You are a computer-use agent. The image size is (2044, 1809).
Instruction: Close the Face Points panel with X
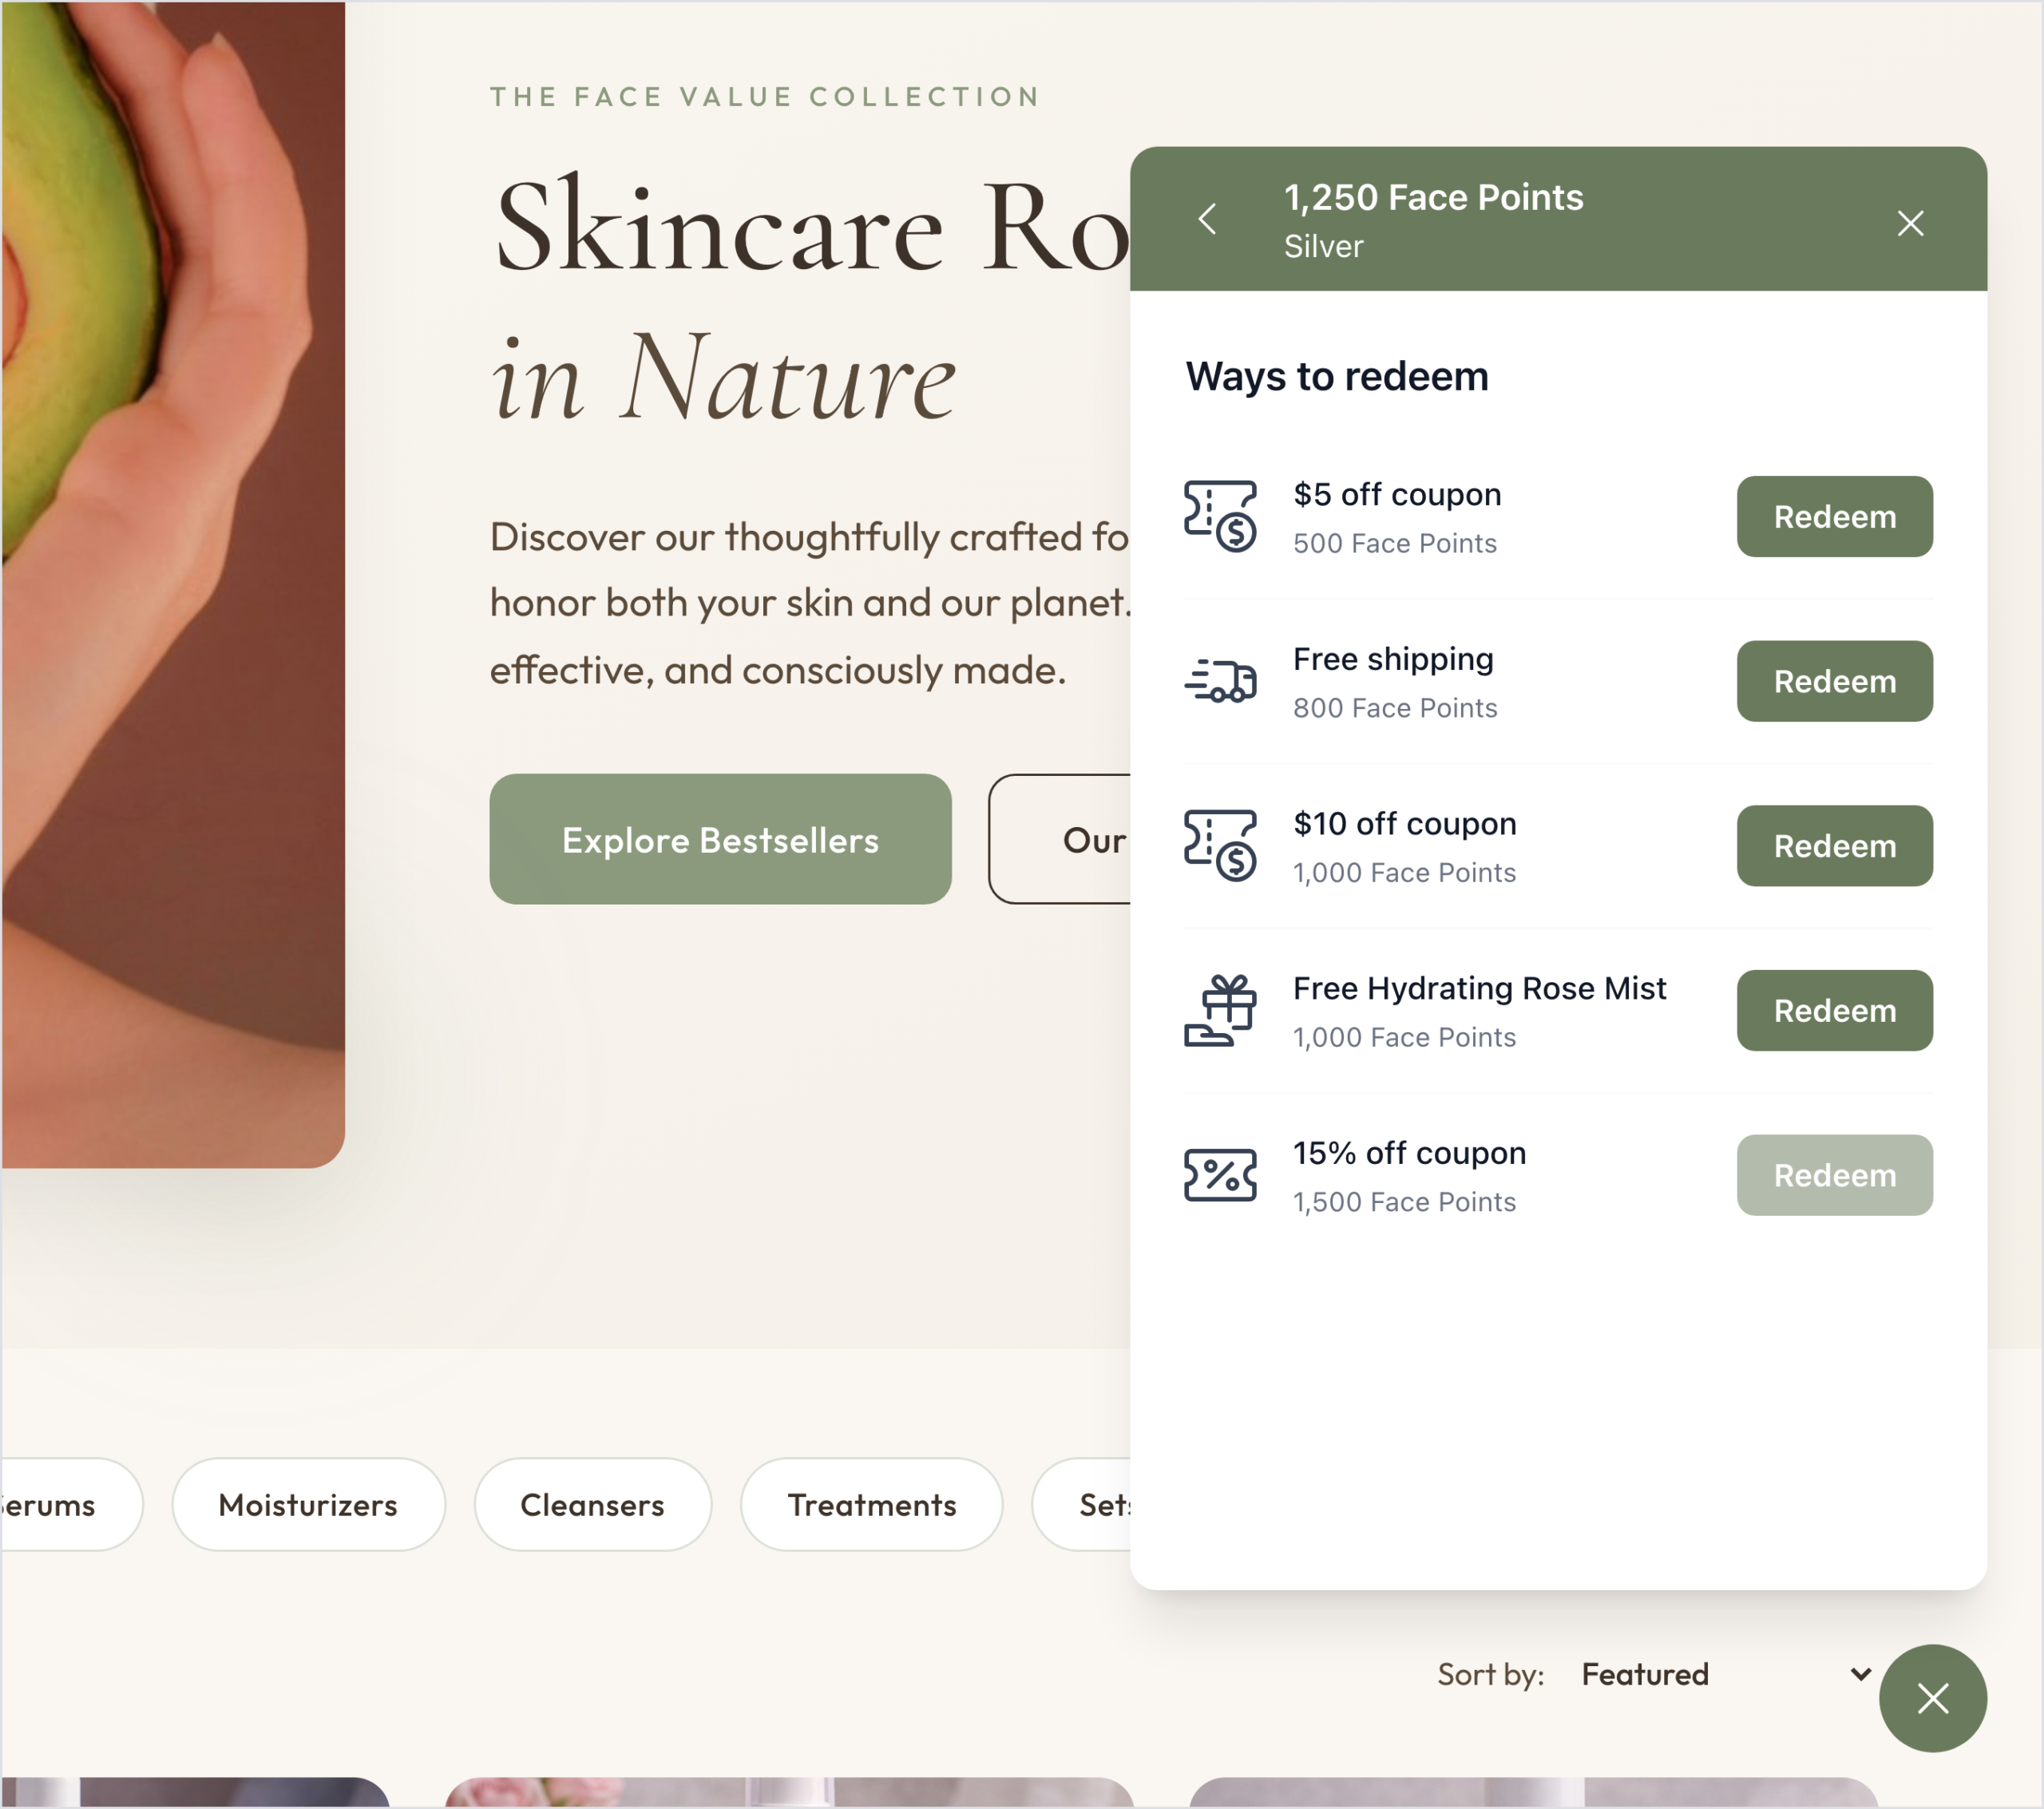[1910, 223]
